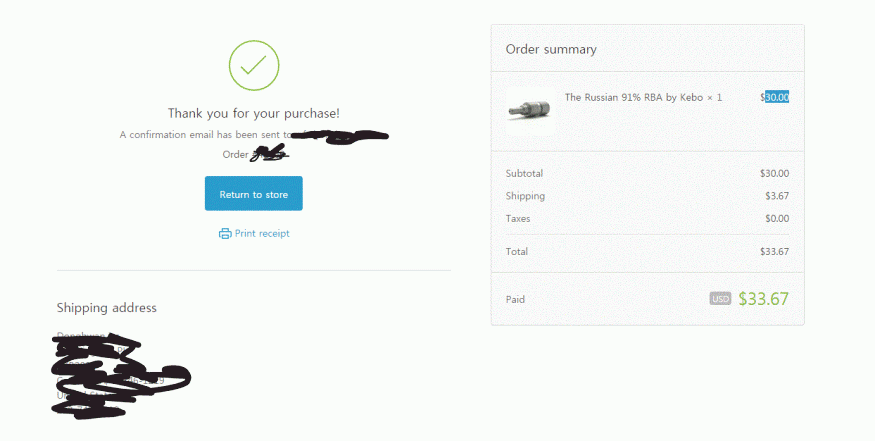Click the confirmation email sent message
875x441 pixels.
pyautogui.click(x=254, y=135)
